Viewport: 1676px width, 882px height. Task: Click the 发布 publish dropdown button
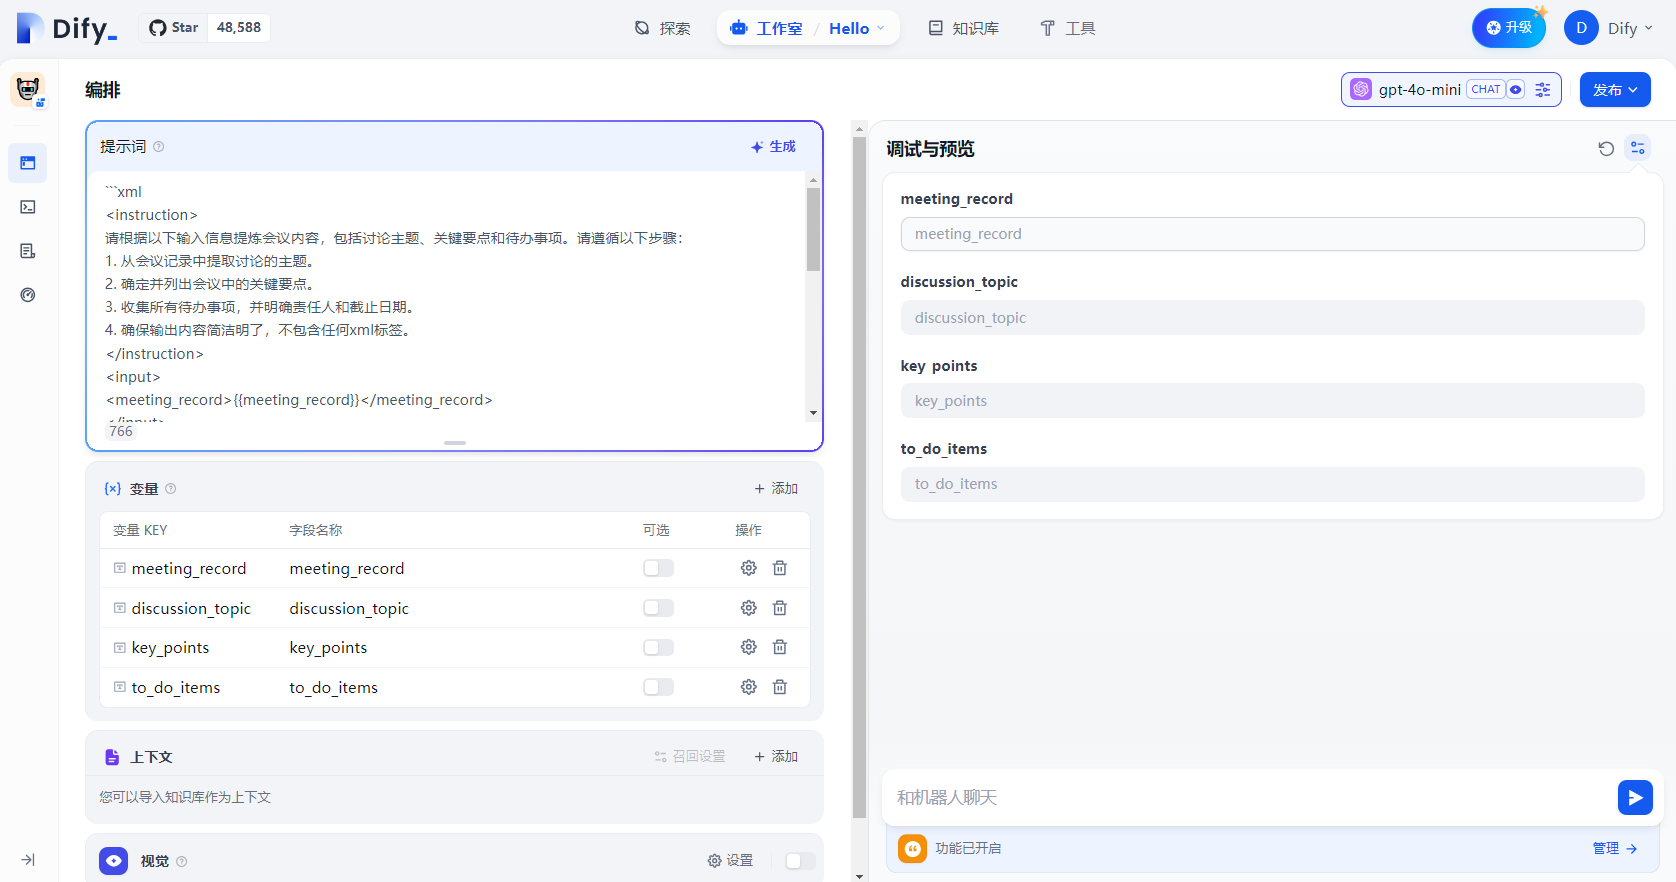point(1615,89)
